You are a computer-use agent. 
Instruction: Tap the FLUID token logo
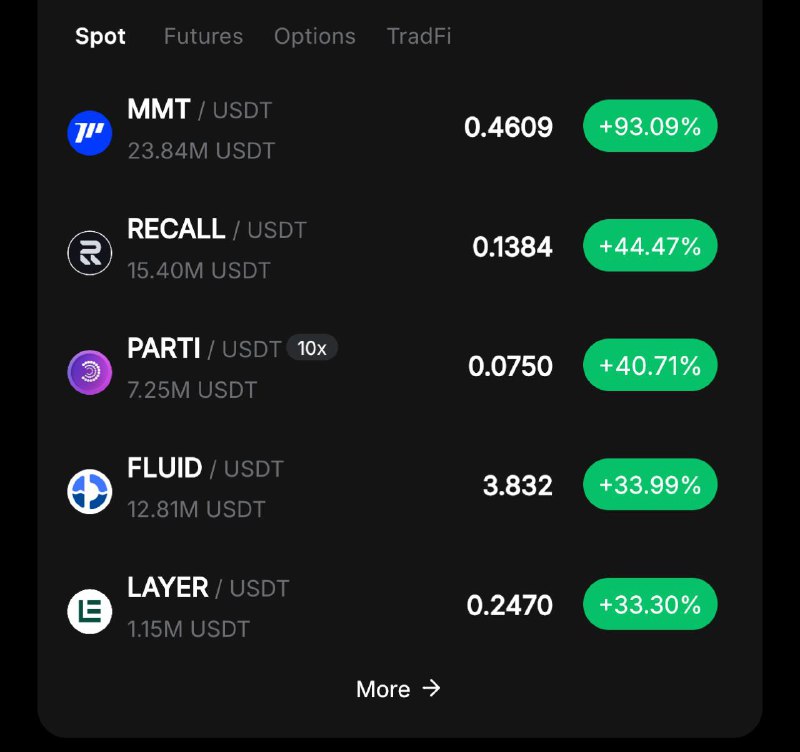point(90,491)
